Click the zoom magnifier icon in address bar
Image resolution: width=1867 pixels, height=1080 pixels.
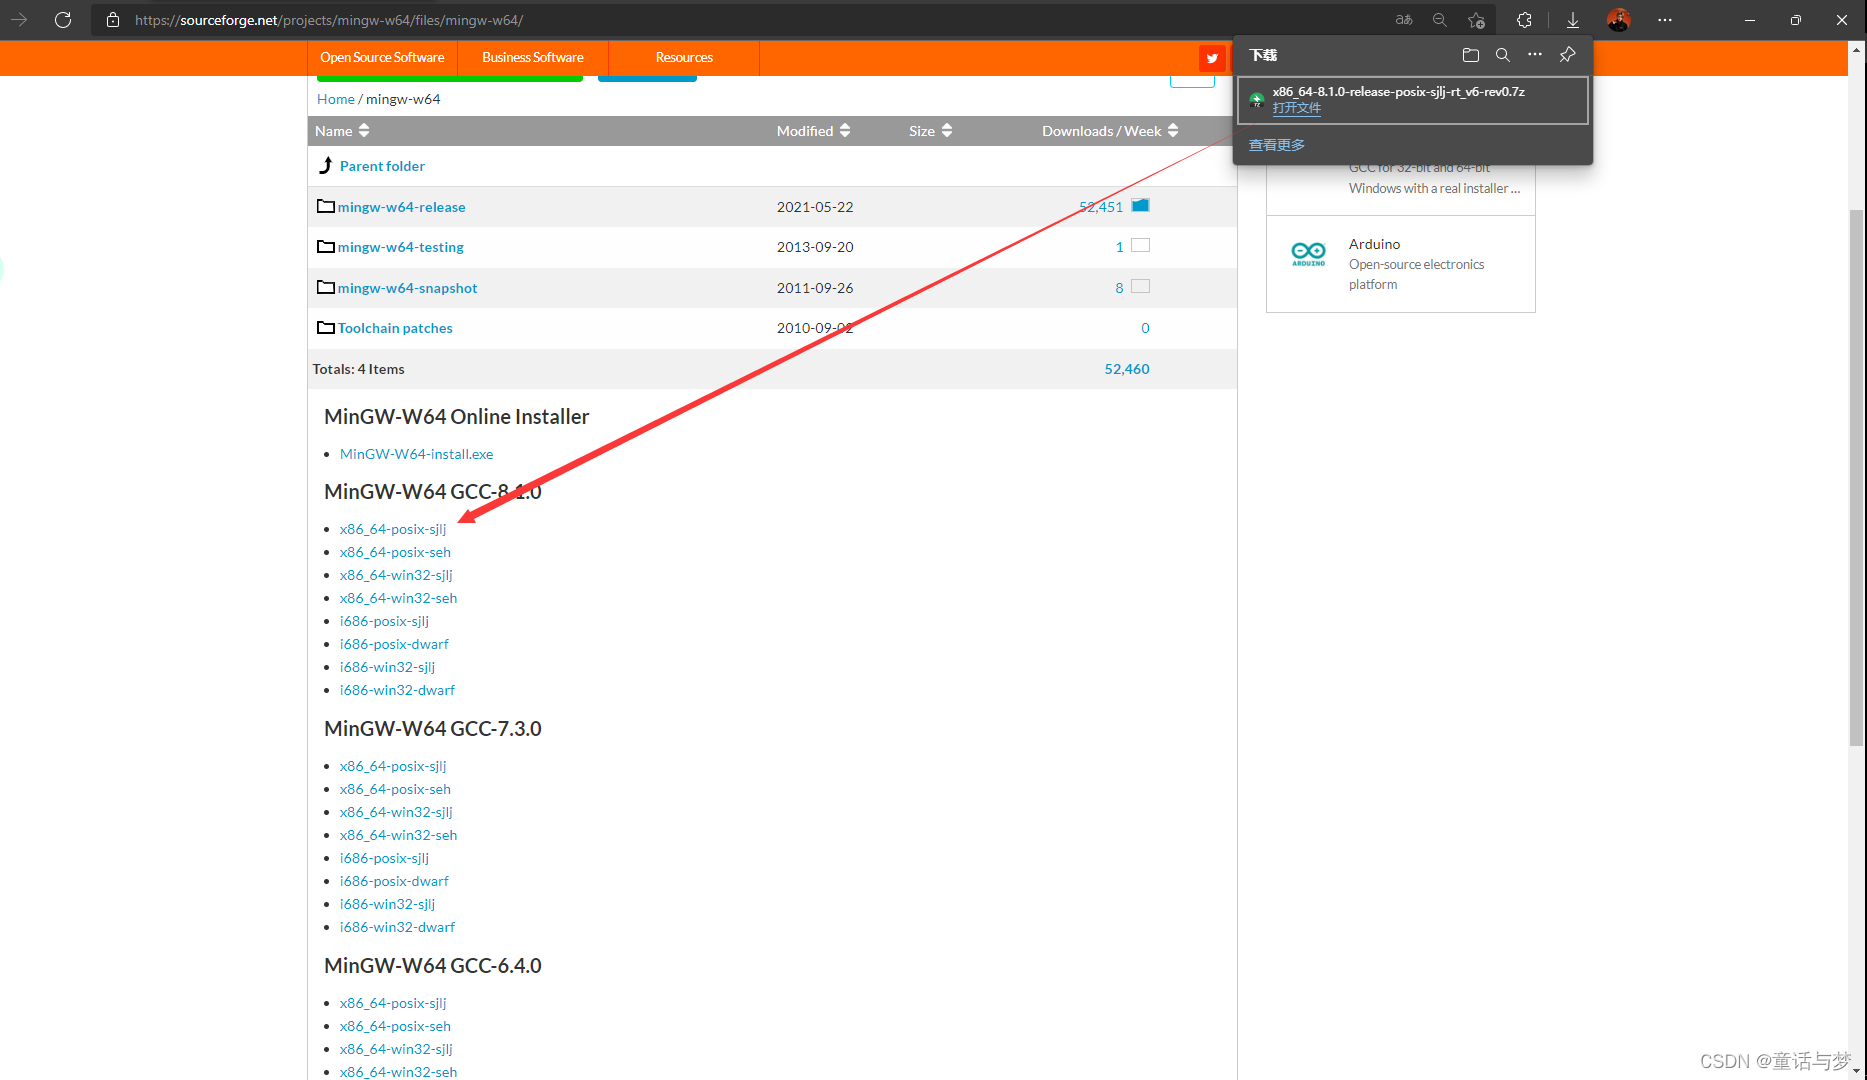coord(1440,20)
